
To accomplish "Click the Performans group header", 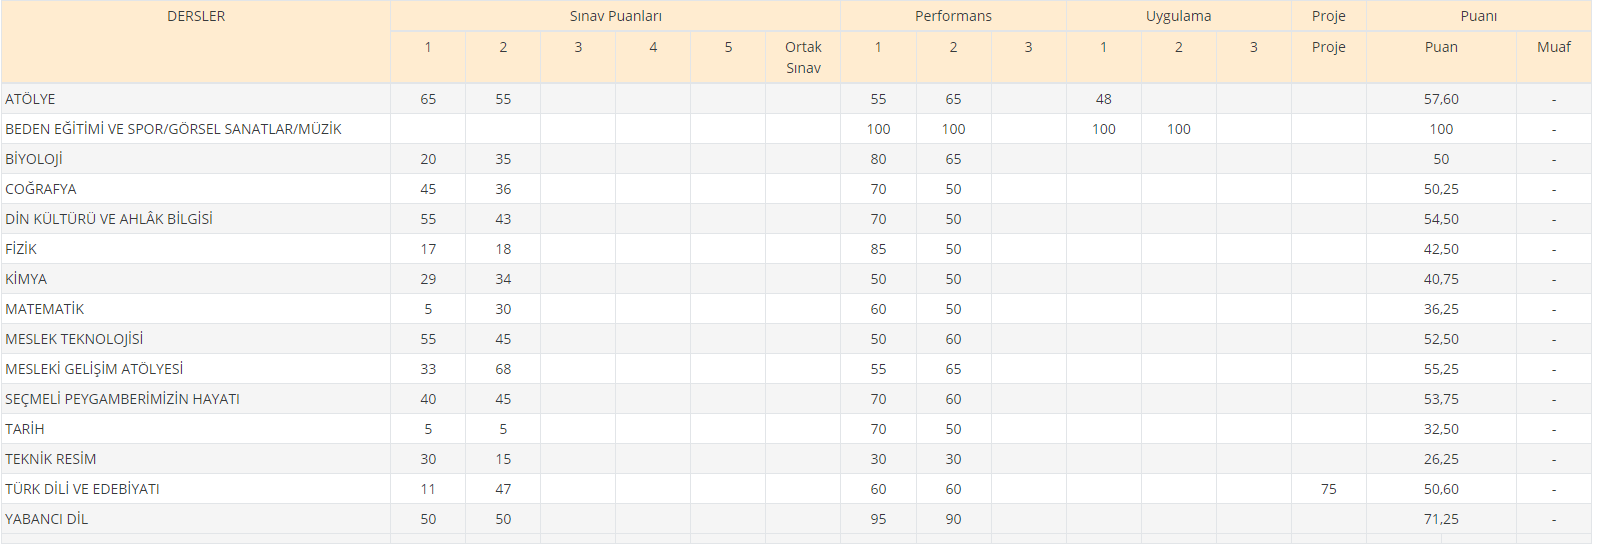I will 953,16.
